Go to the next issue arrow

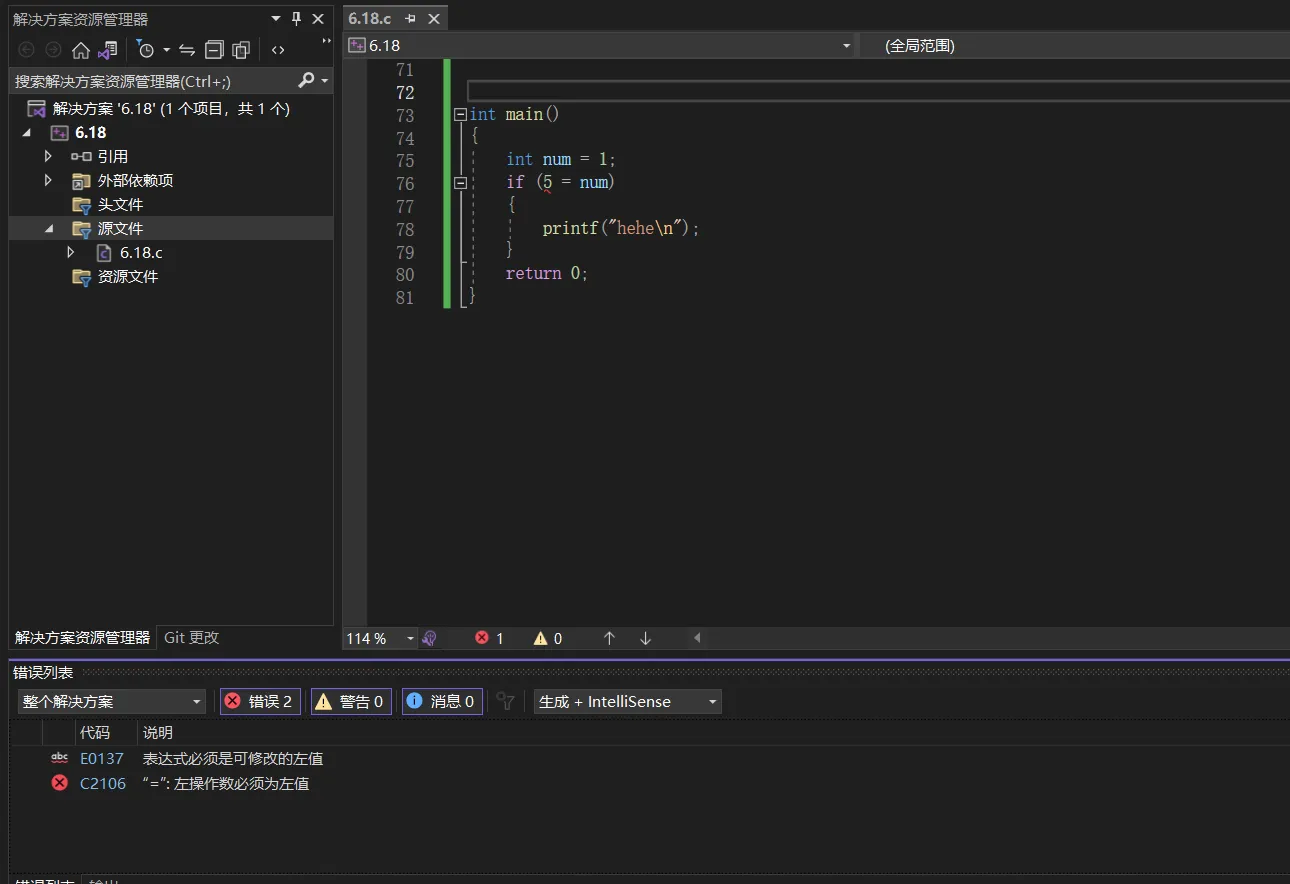(645, 638)
